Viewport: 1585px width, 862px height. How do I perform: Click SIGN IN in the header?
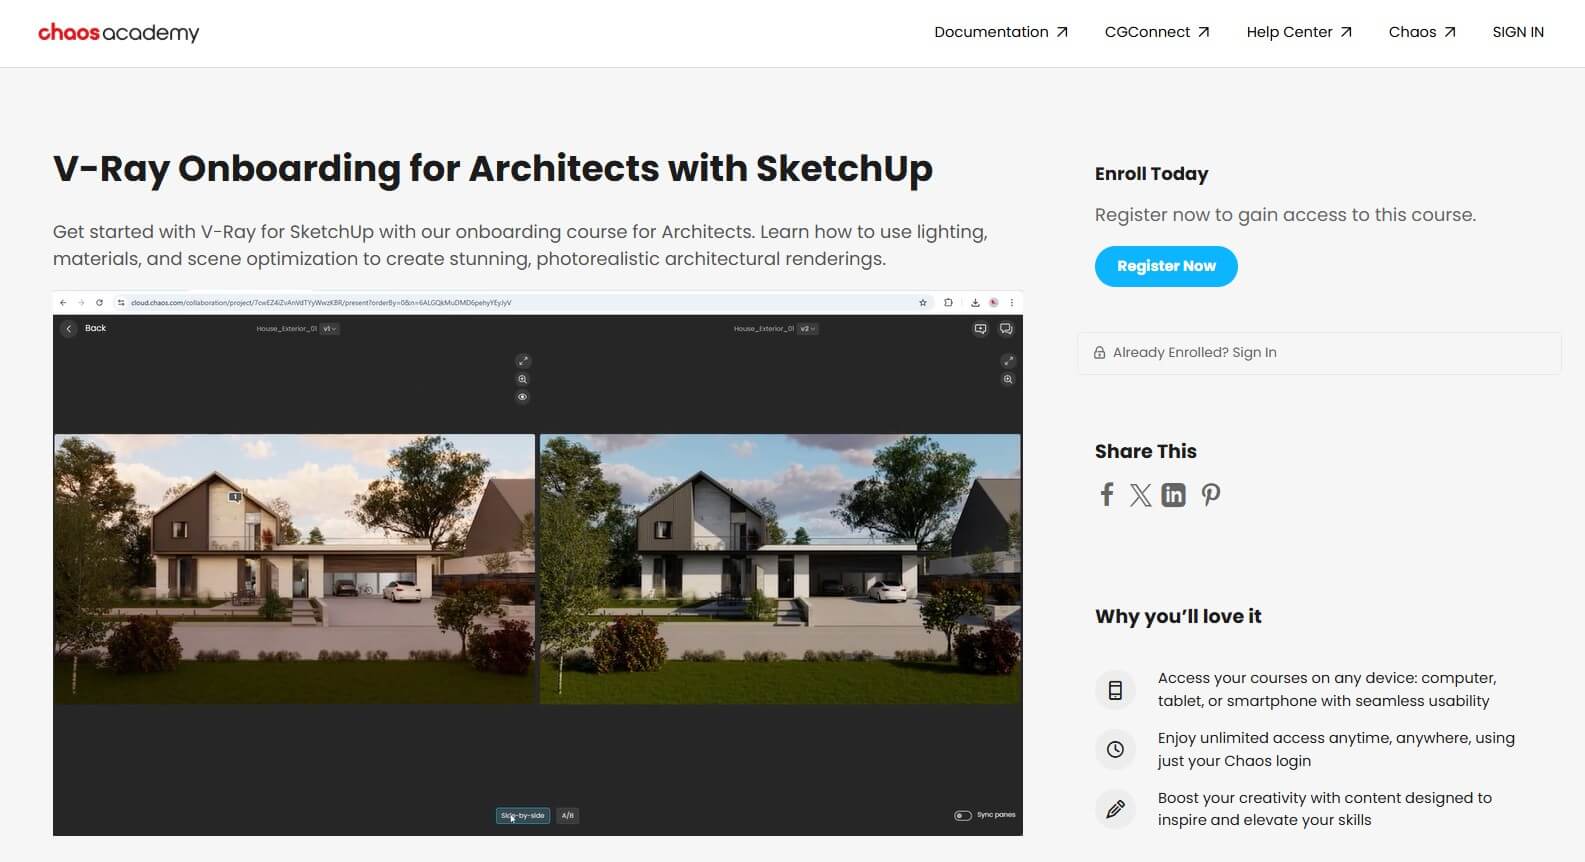click(1518, 32)
